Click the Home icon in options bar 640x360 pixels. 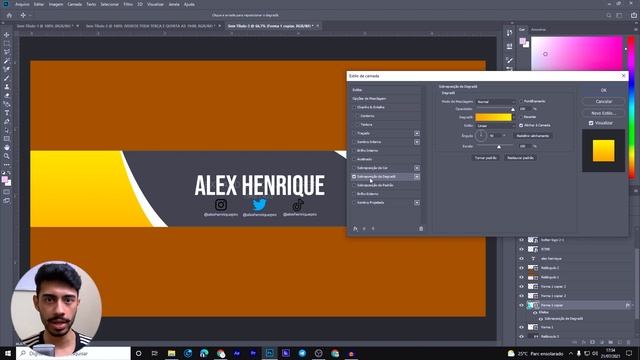[9, 15]
